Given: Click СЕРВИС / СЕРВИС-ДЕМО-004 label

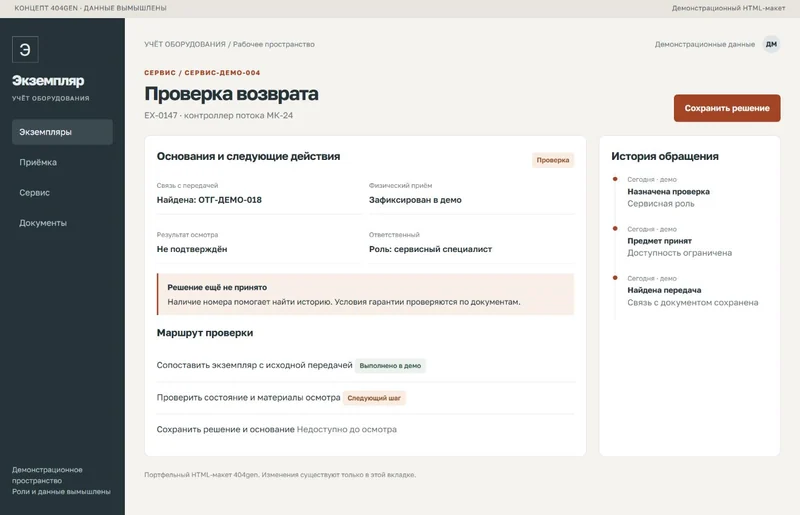Looking at the screenshot, I should 202,73.
